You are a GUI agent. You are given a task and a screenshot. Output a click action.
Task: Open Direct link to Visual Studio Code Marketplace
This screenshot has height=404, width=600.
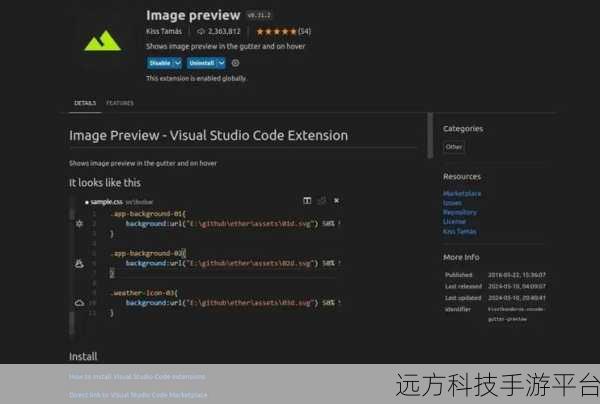[138, 395]
